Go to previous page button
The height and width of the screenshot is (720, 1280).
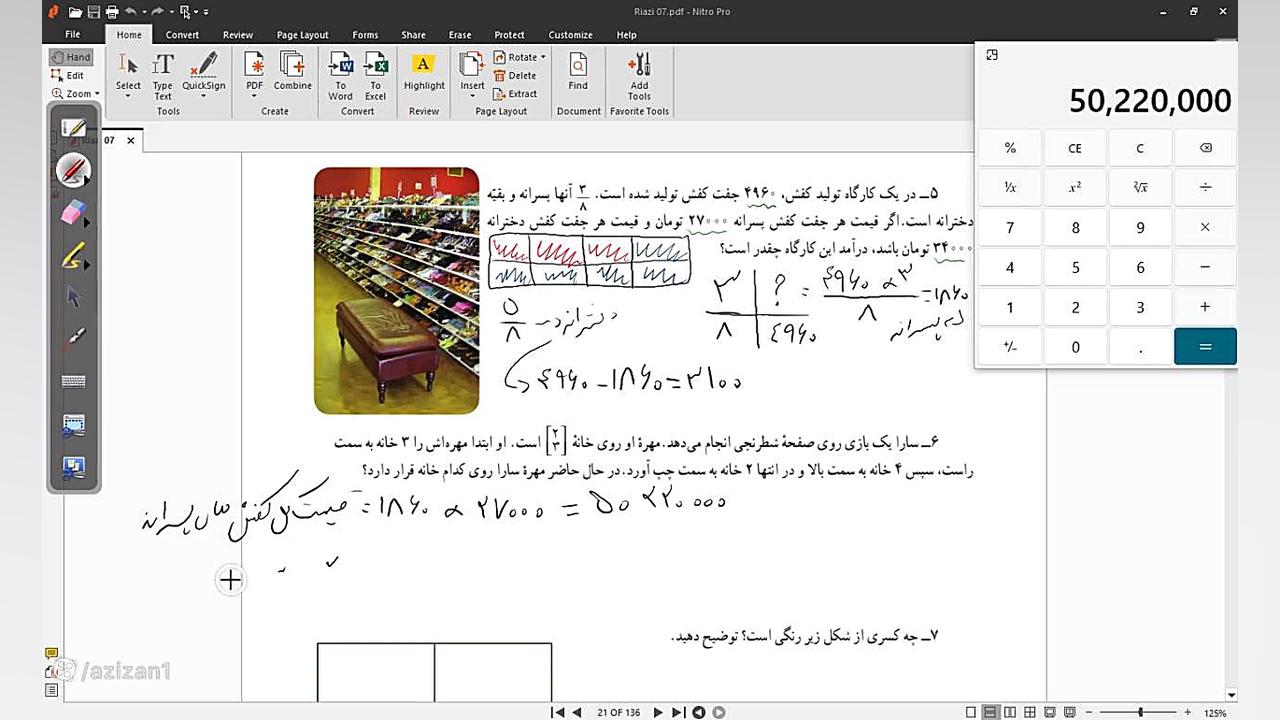point(577,712)
